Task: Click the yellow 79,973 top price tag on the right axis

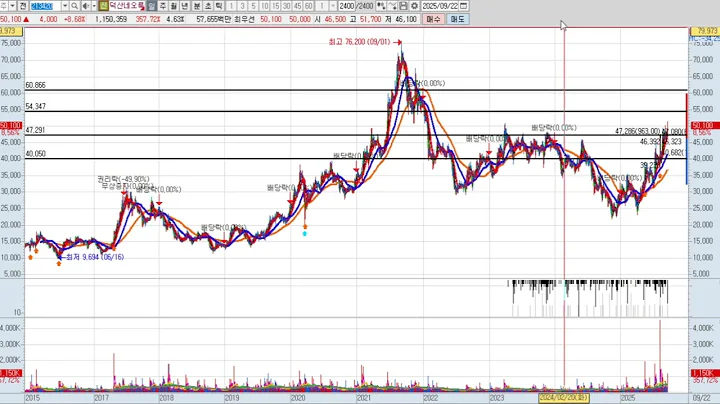Action: click(707, 31)
